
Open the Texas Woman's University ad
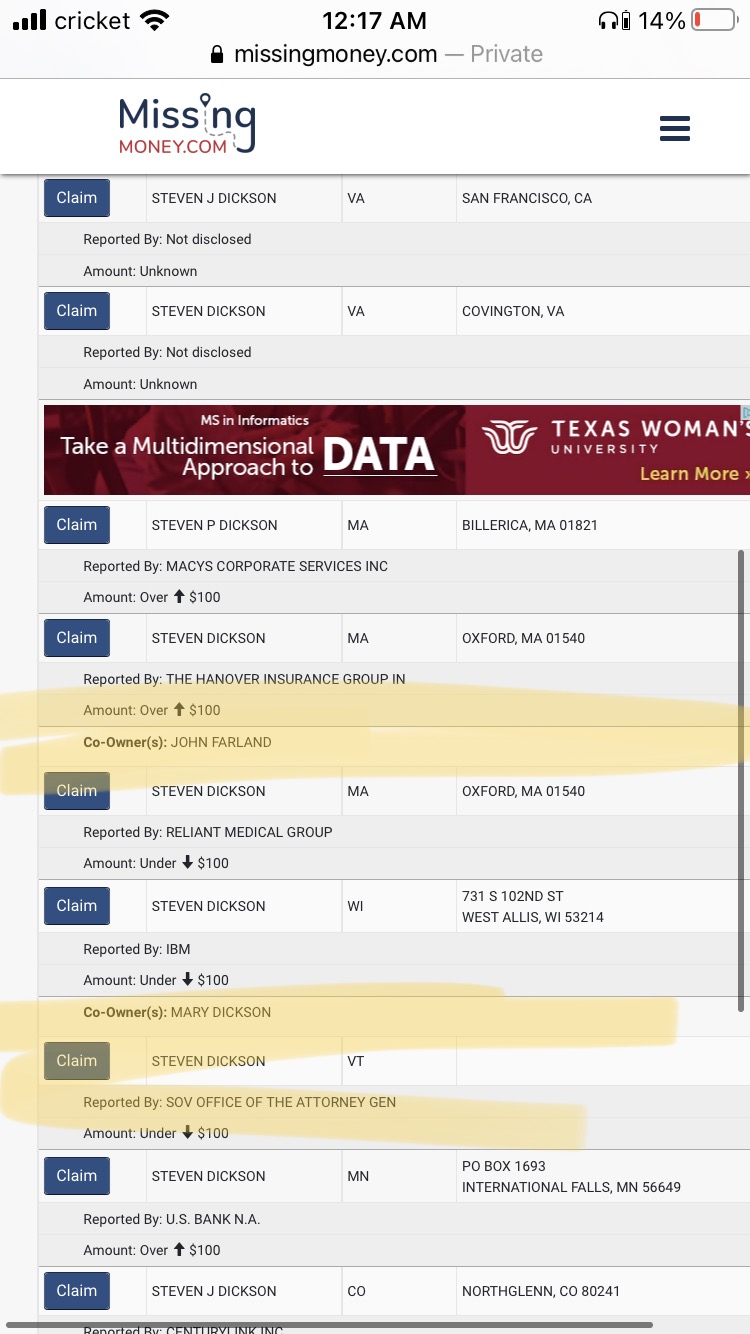coord(396,450)
